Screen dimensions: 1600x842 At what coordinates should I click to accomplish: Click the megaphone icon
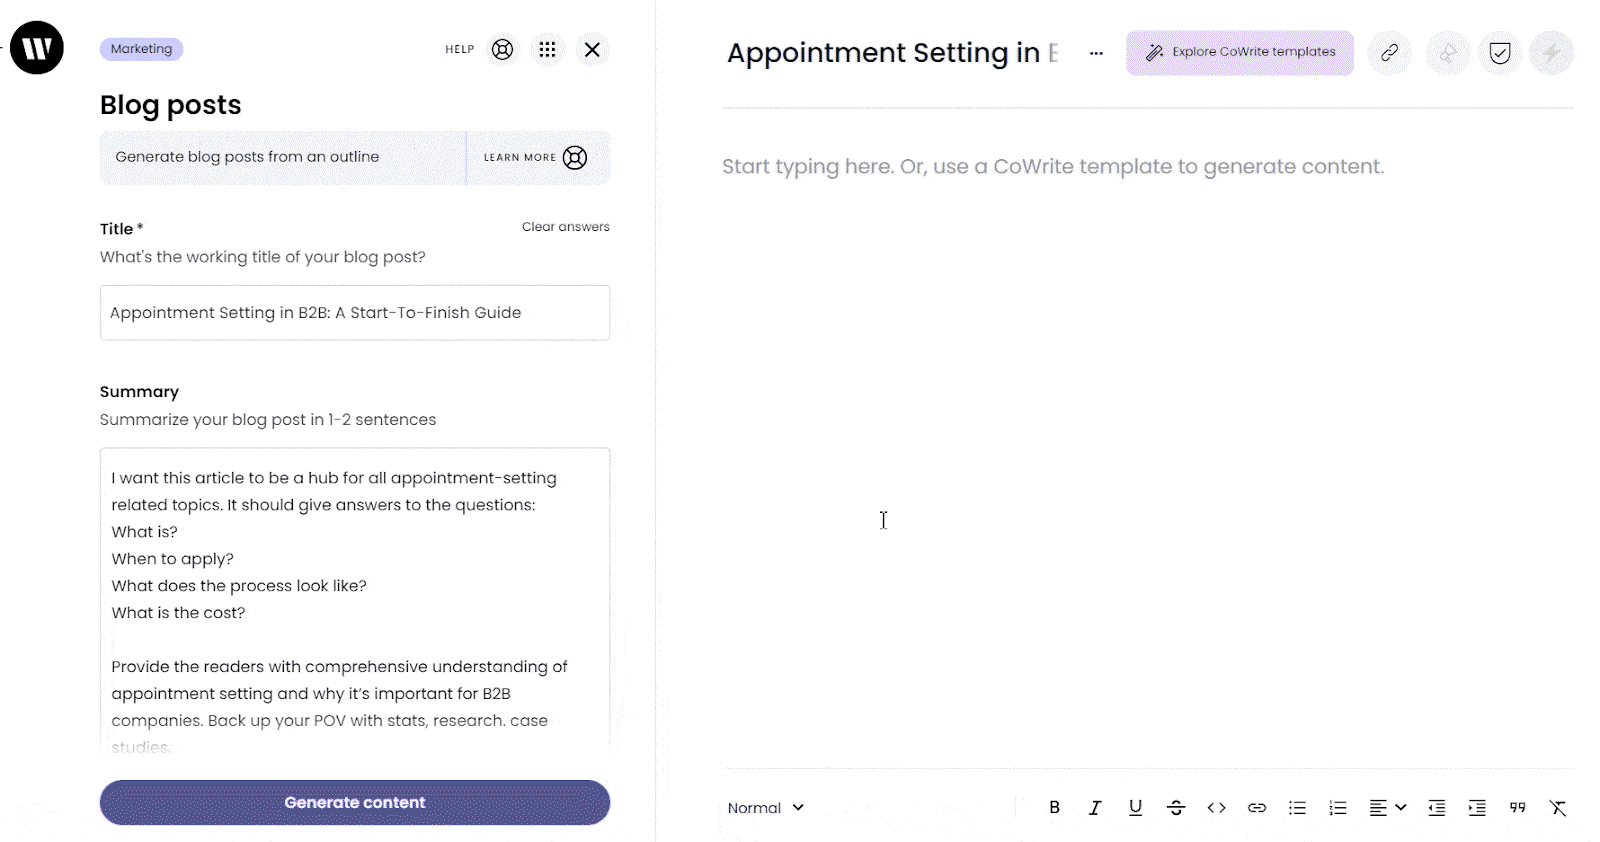coord(1447,53)
